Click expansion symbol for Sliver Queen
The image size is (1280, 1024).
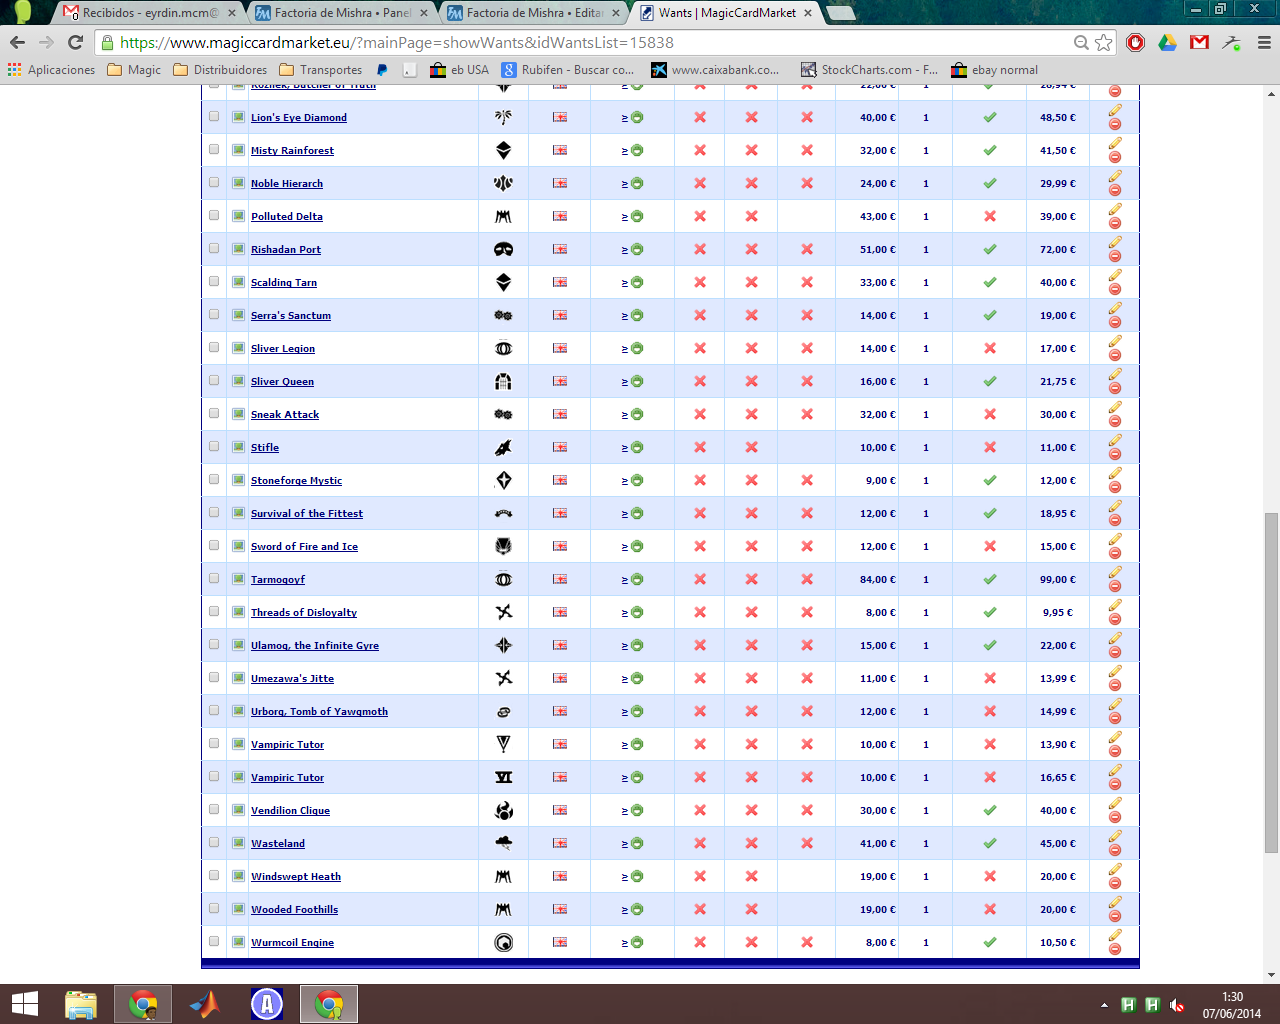pos(504,381)
